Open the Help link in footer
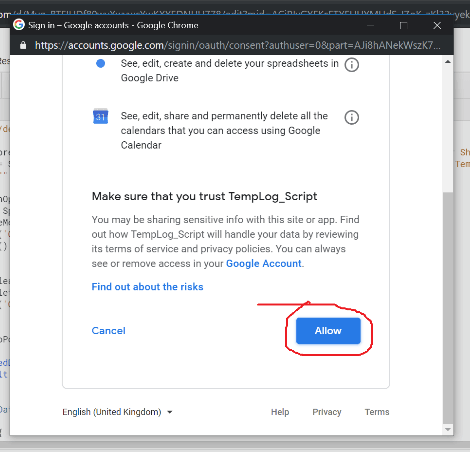 click(x=280, y=412)
